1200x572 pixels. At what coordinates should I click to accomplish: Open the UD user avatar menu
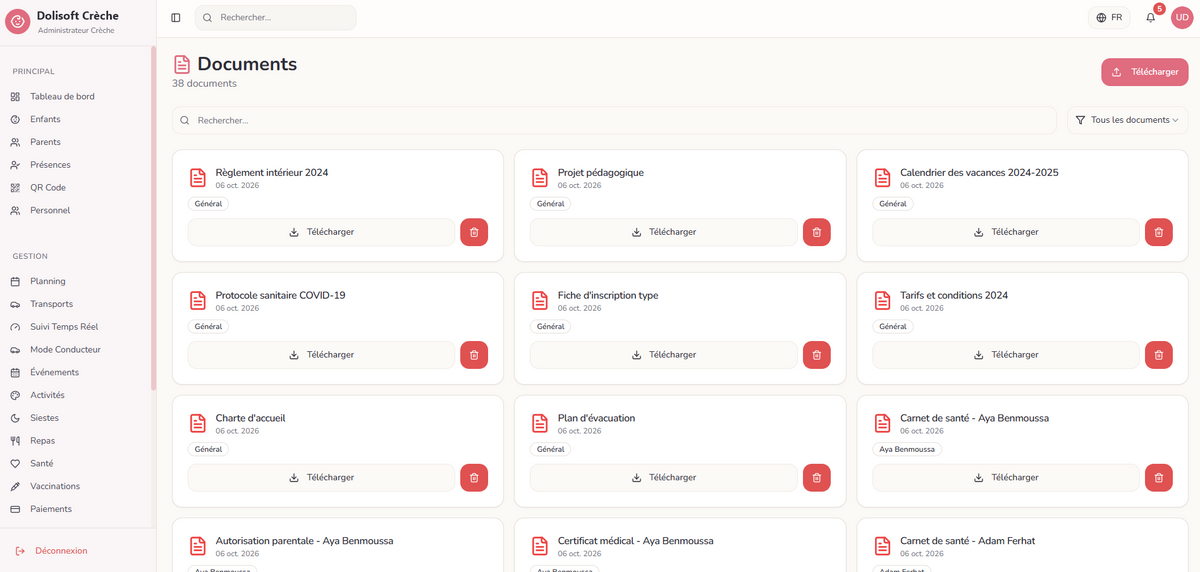pyautogui.click(x=1182, y=17)
